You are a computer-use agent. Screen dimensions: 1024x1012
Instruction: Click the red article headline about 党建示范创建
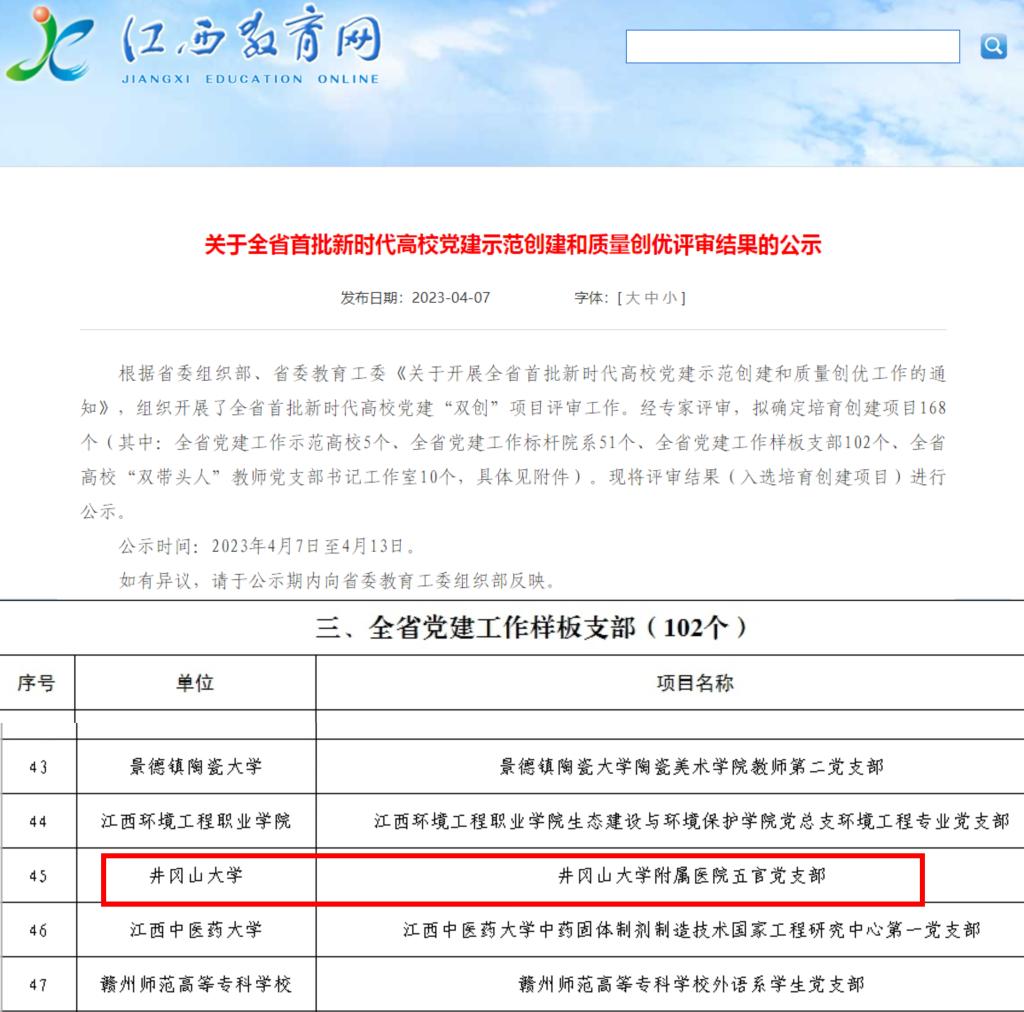[512, 245]
